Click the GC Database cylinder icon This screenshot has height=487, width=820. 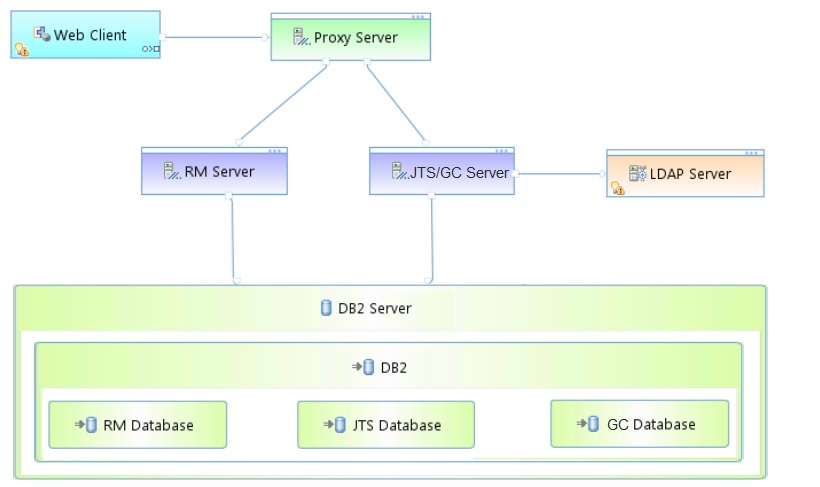[593, 424]
